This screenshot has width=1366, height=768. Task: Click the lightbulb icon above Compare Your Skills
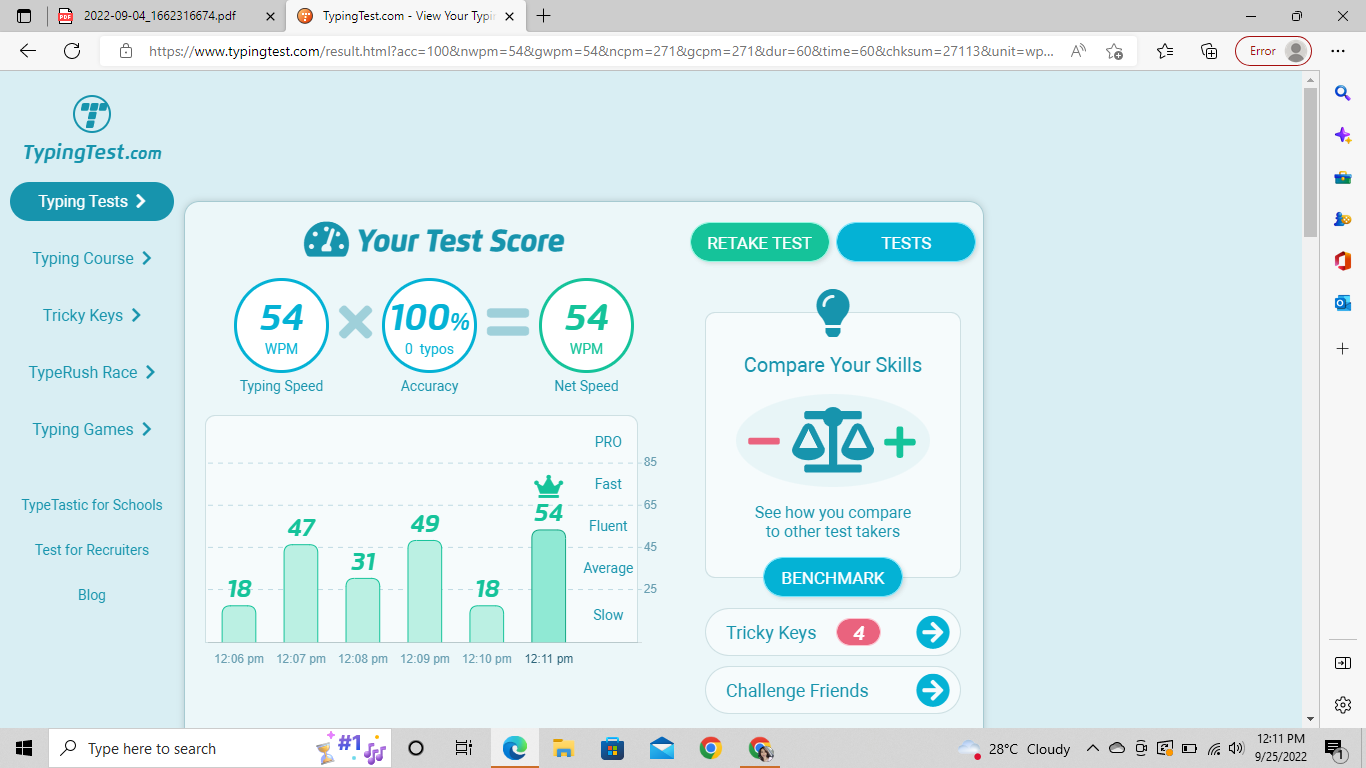[x=833, y=312]
